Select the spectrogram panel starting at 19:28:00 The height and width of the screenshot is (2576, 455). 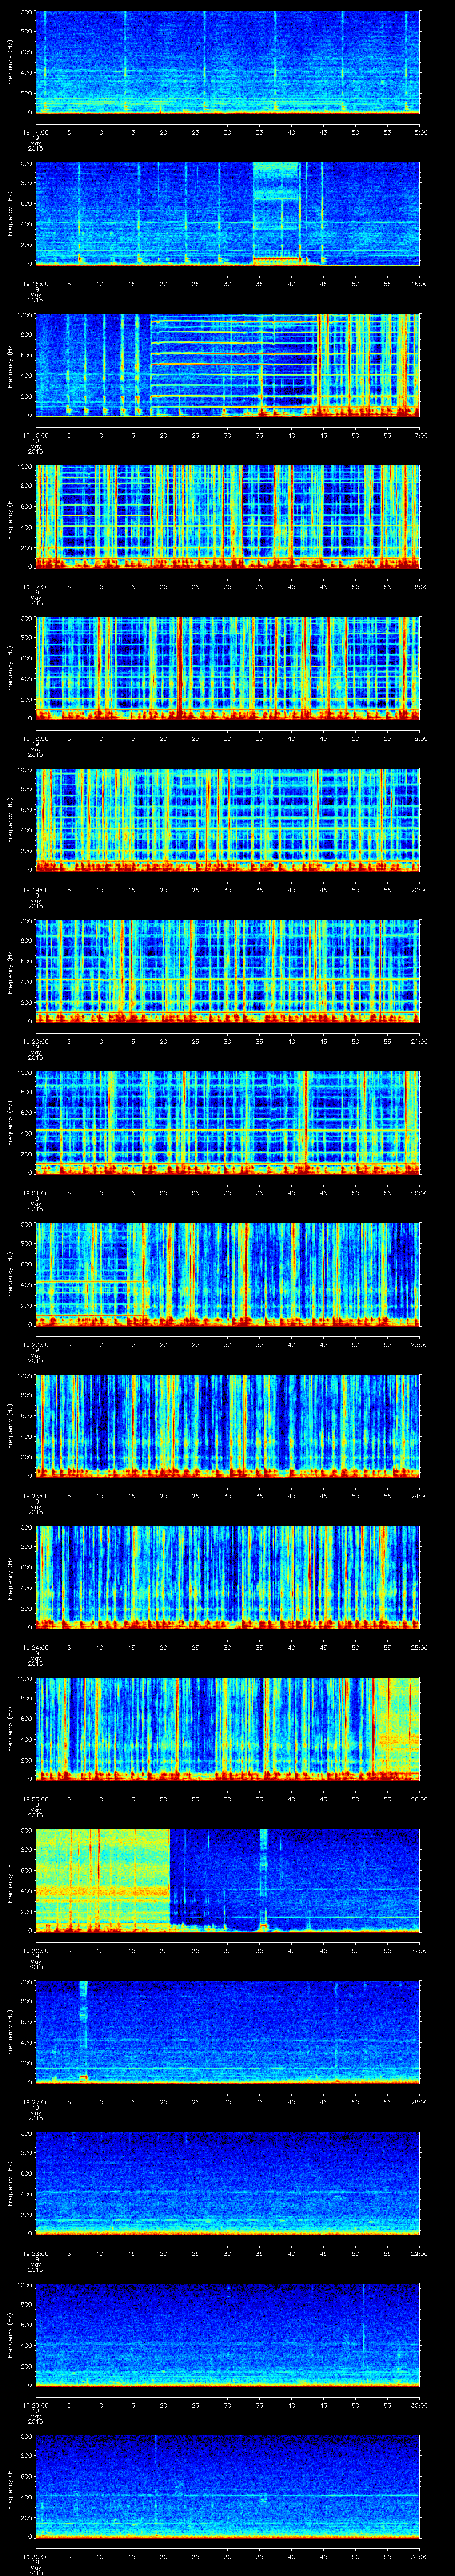tap(227, 2183)
